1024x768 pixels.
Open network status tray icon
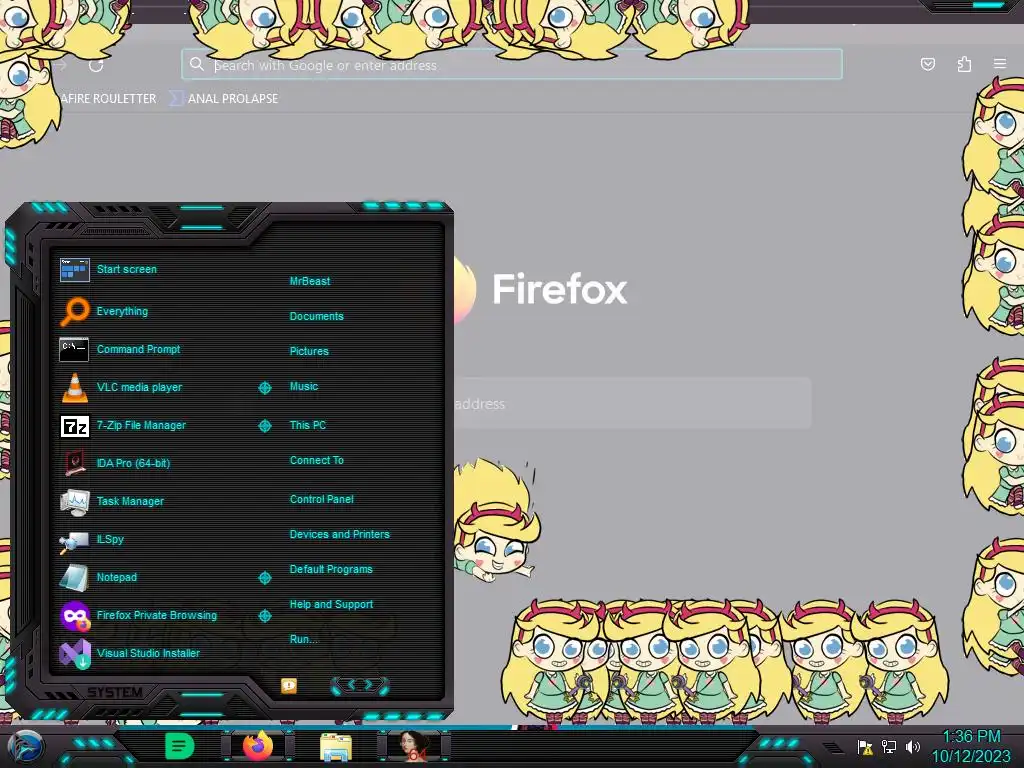889,746
